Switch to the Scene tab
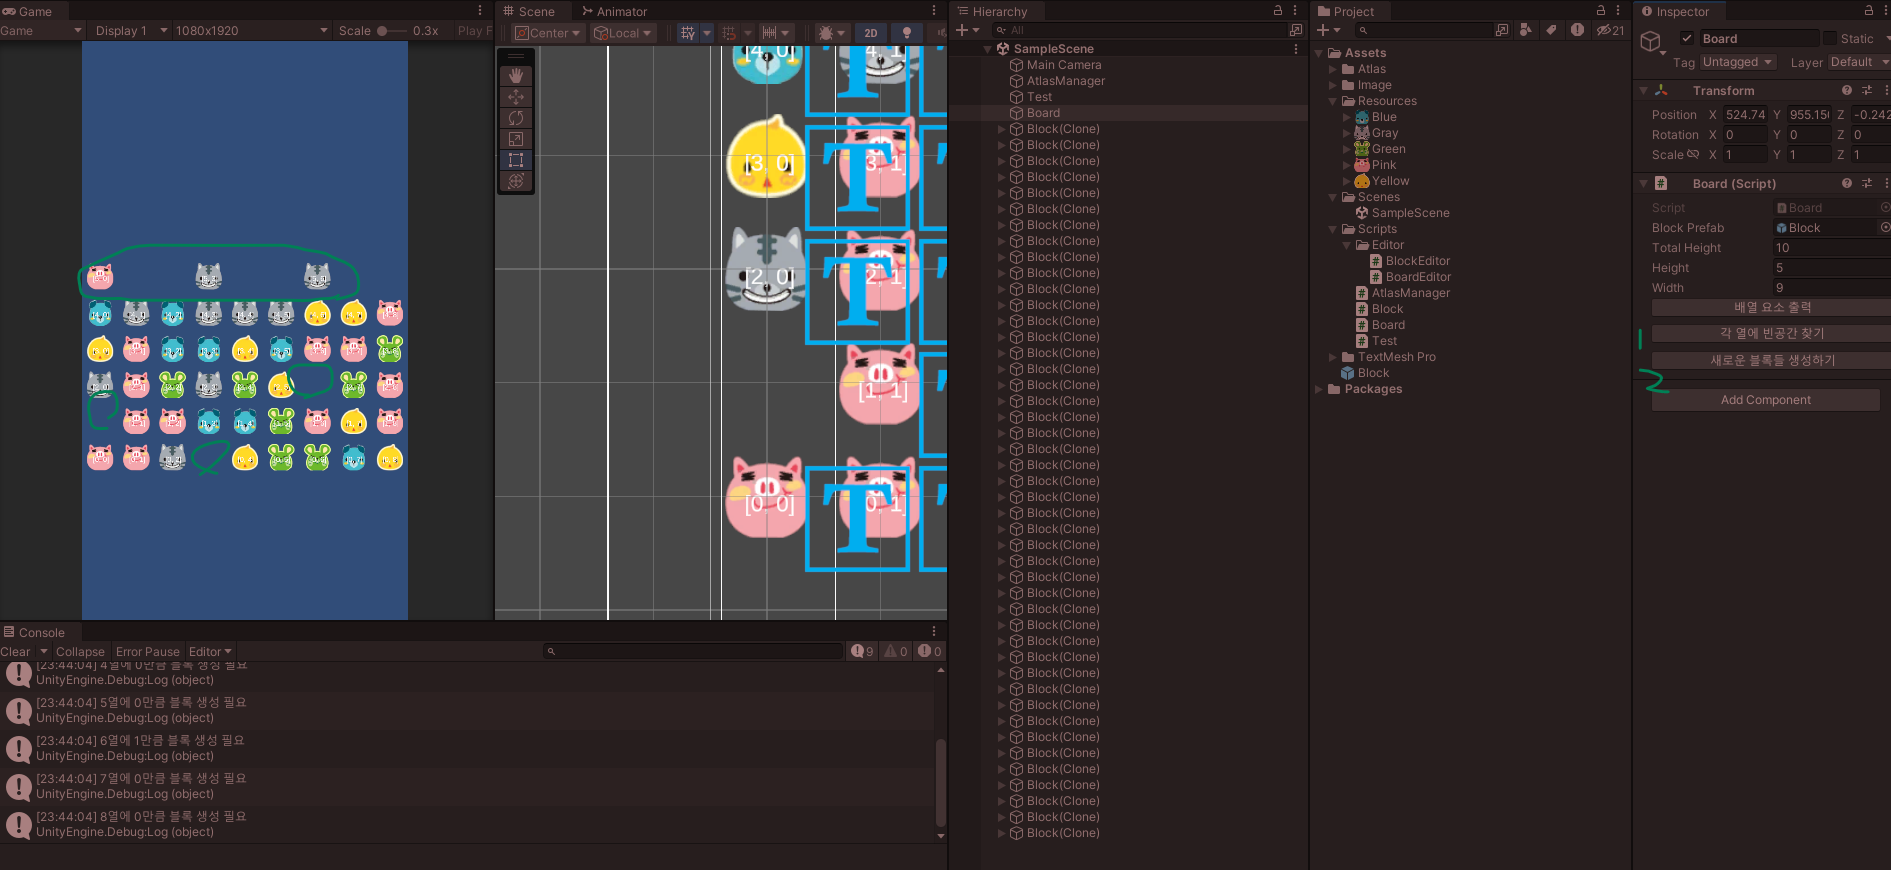Screen dimensions: 1891x870 529,11
